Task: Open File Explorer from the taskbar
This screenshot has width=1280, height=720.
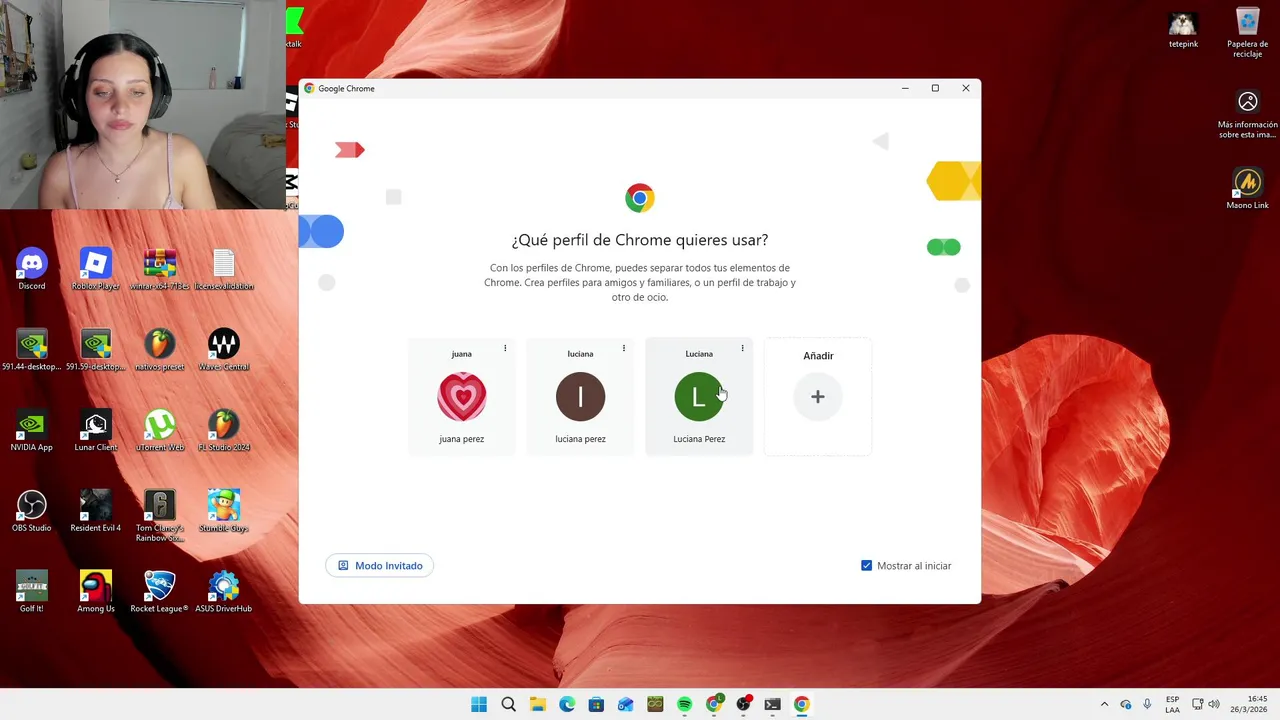Action: point(538,705)
